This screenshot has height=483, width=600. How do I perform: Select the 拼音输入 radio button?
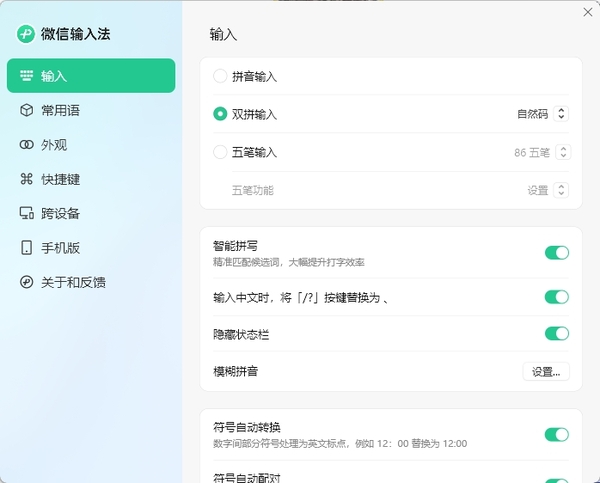(x=220, y=76)
